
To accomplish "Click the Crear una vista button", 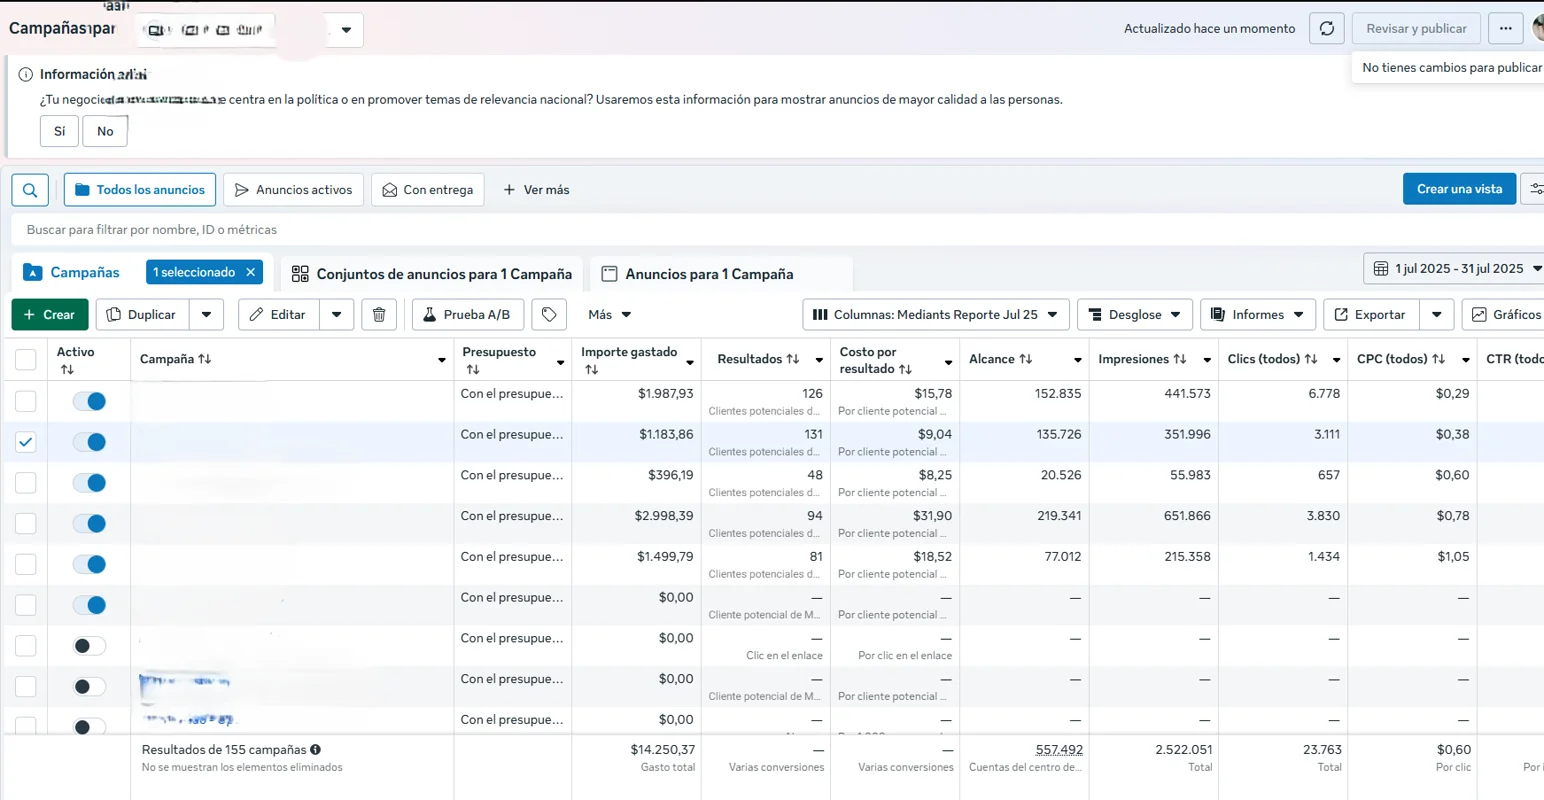I will point(1459,189).
